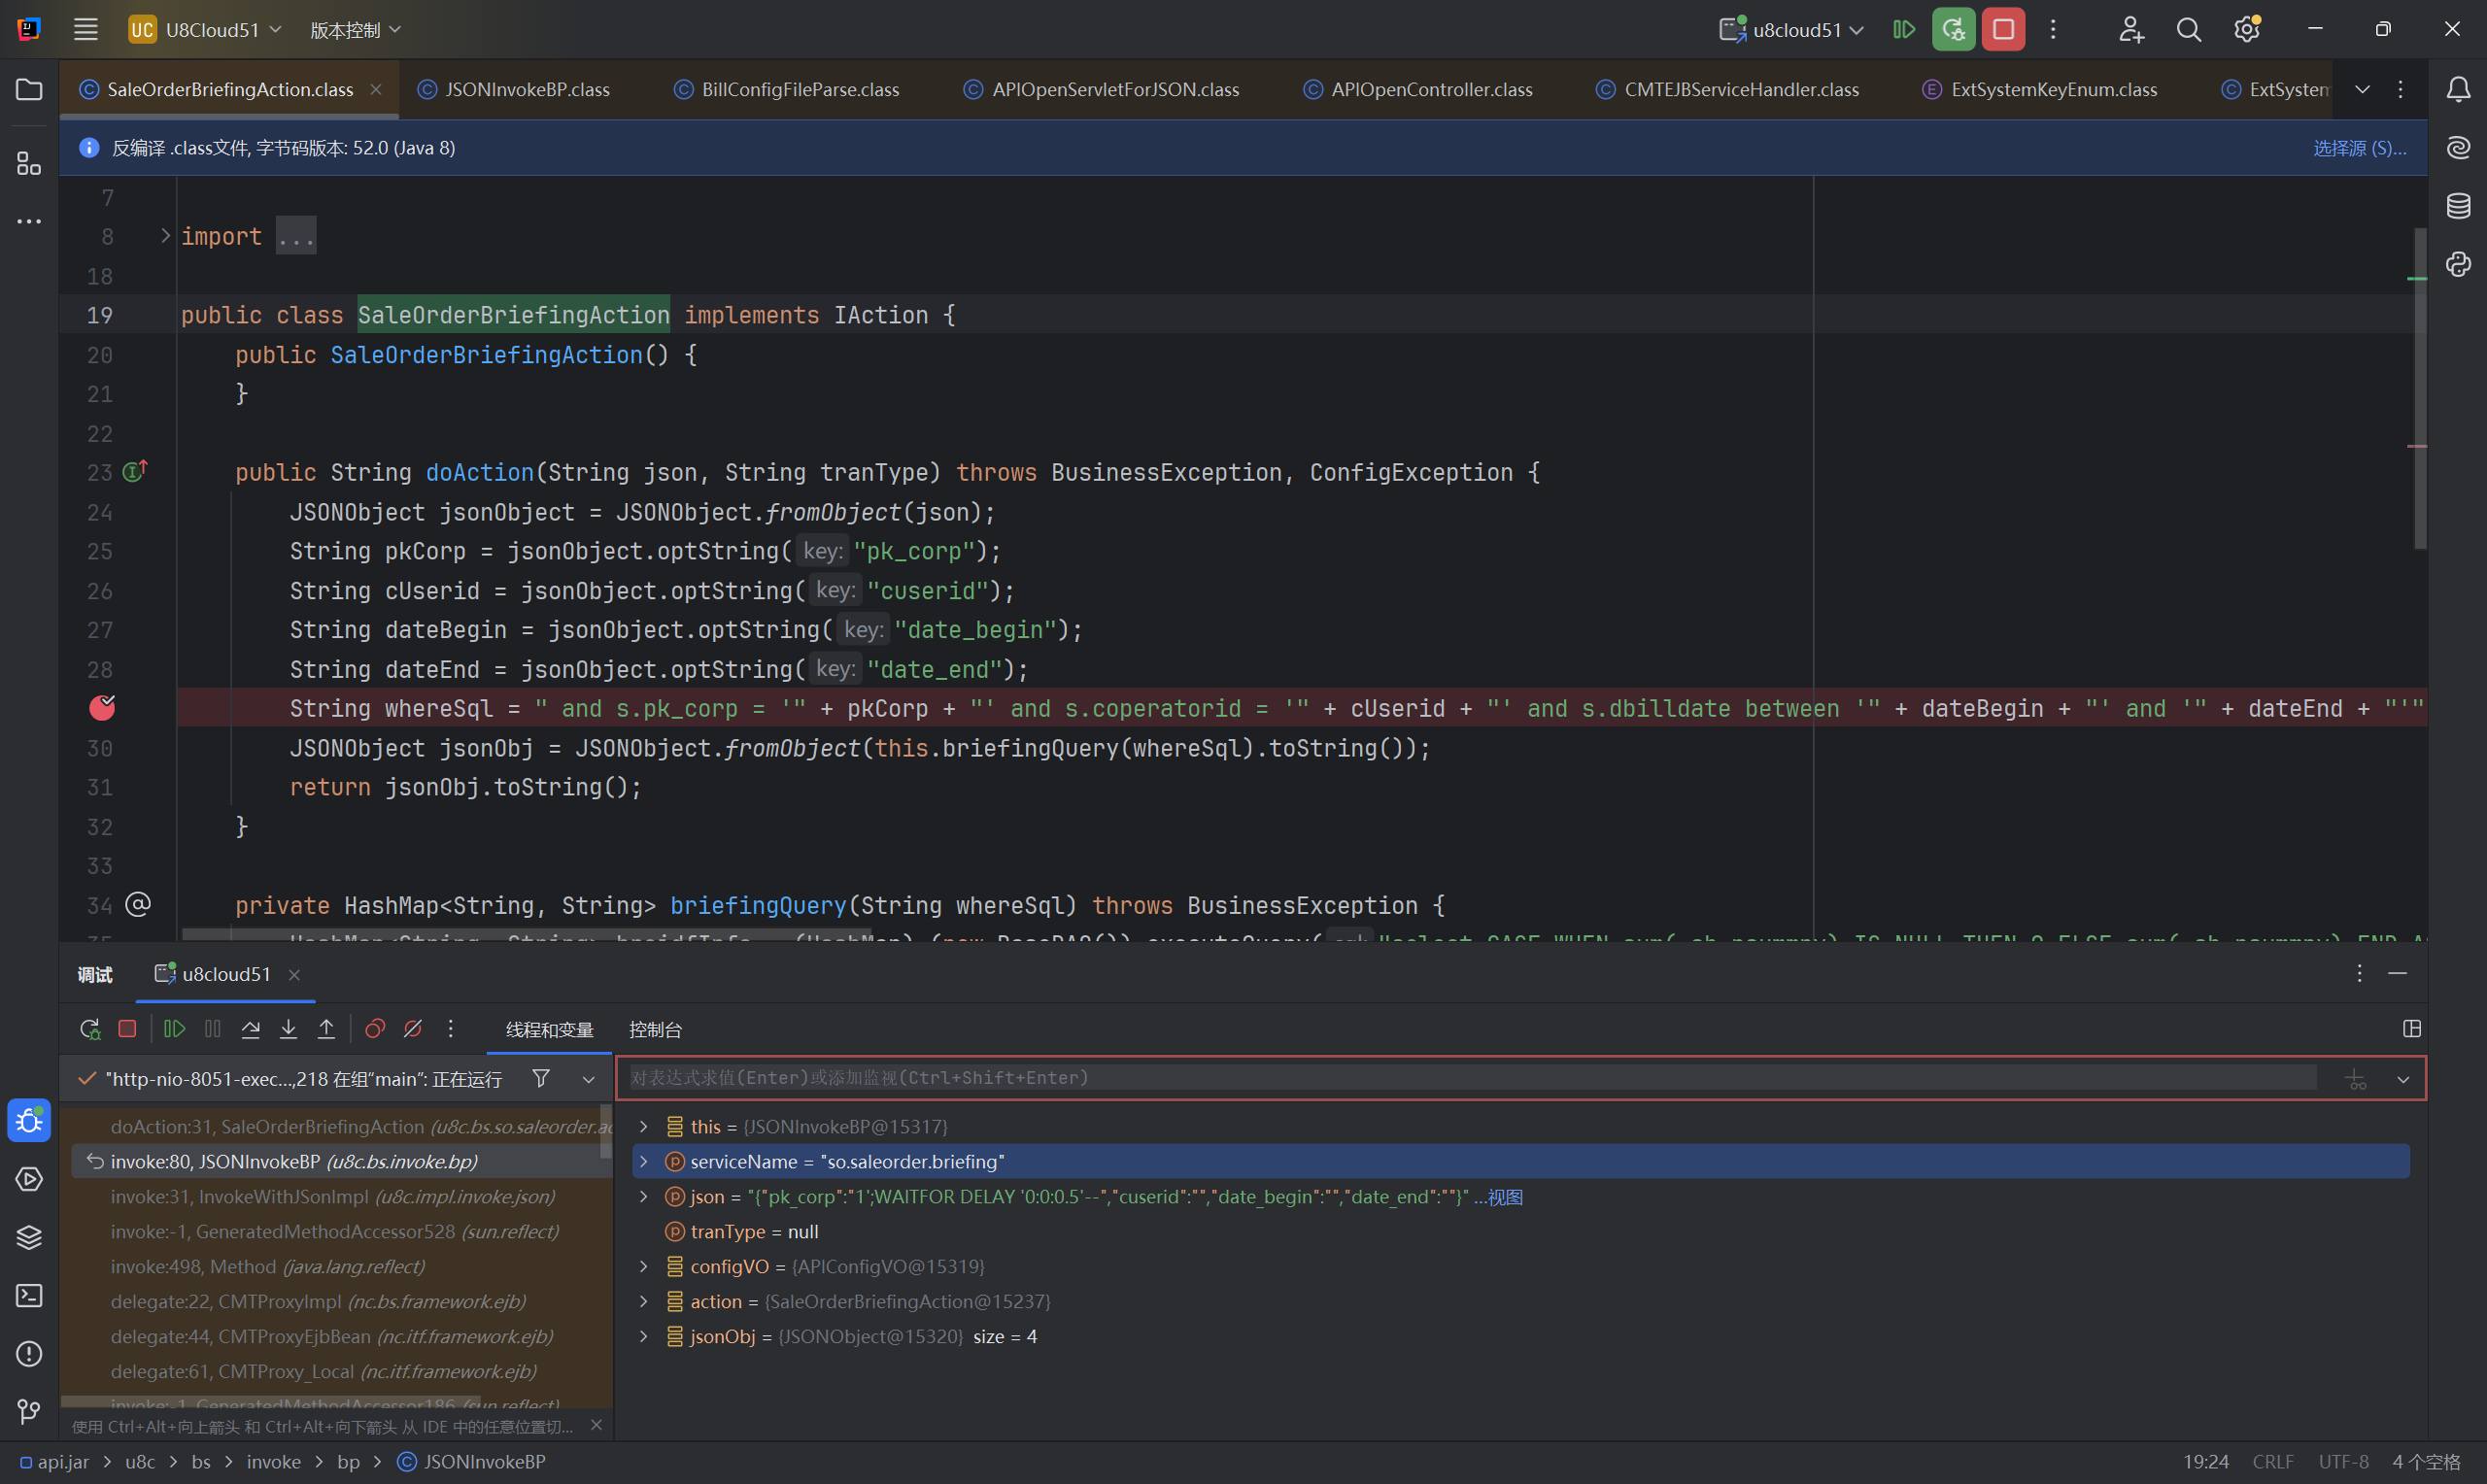Show hidden editor tabs dropdown
2487x1484 pixels.
click(2362, 90)
